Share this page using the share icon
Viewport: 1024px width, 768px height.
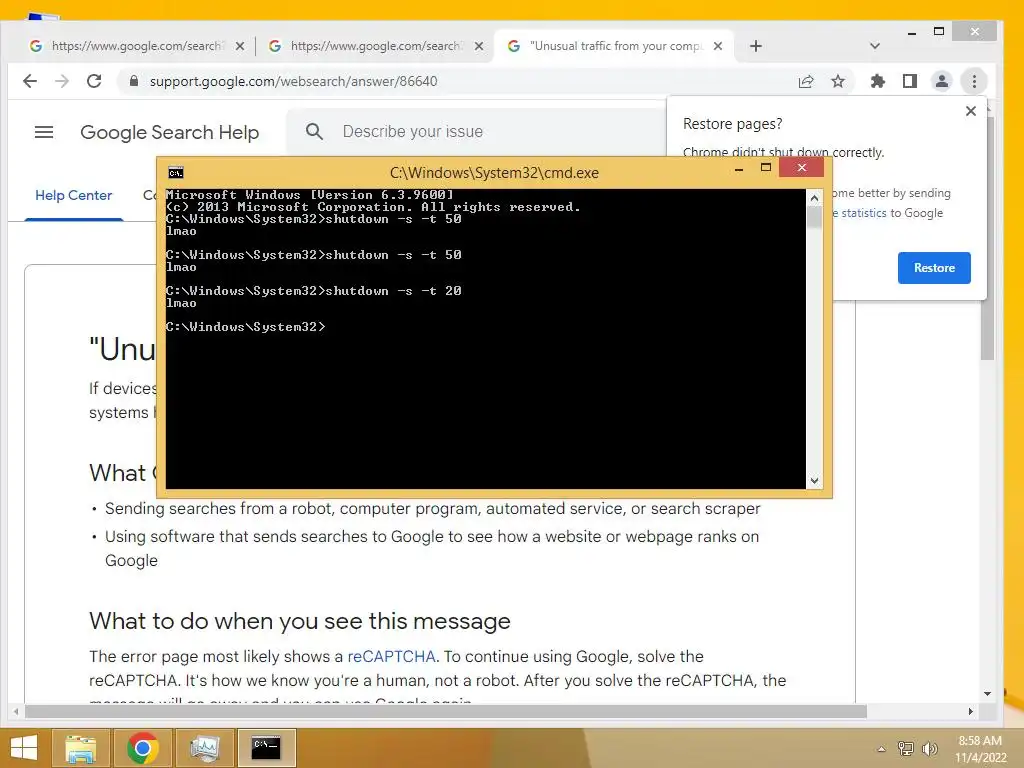(806, 81)
